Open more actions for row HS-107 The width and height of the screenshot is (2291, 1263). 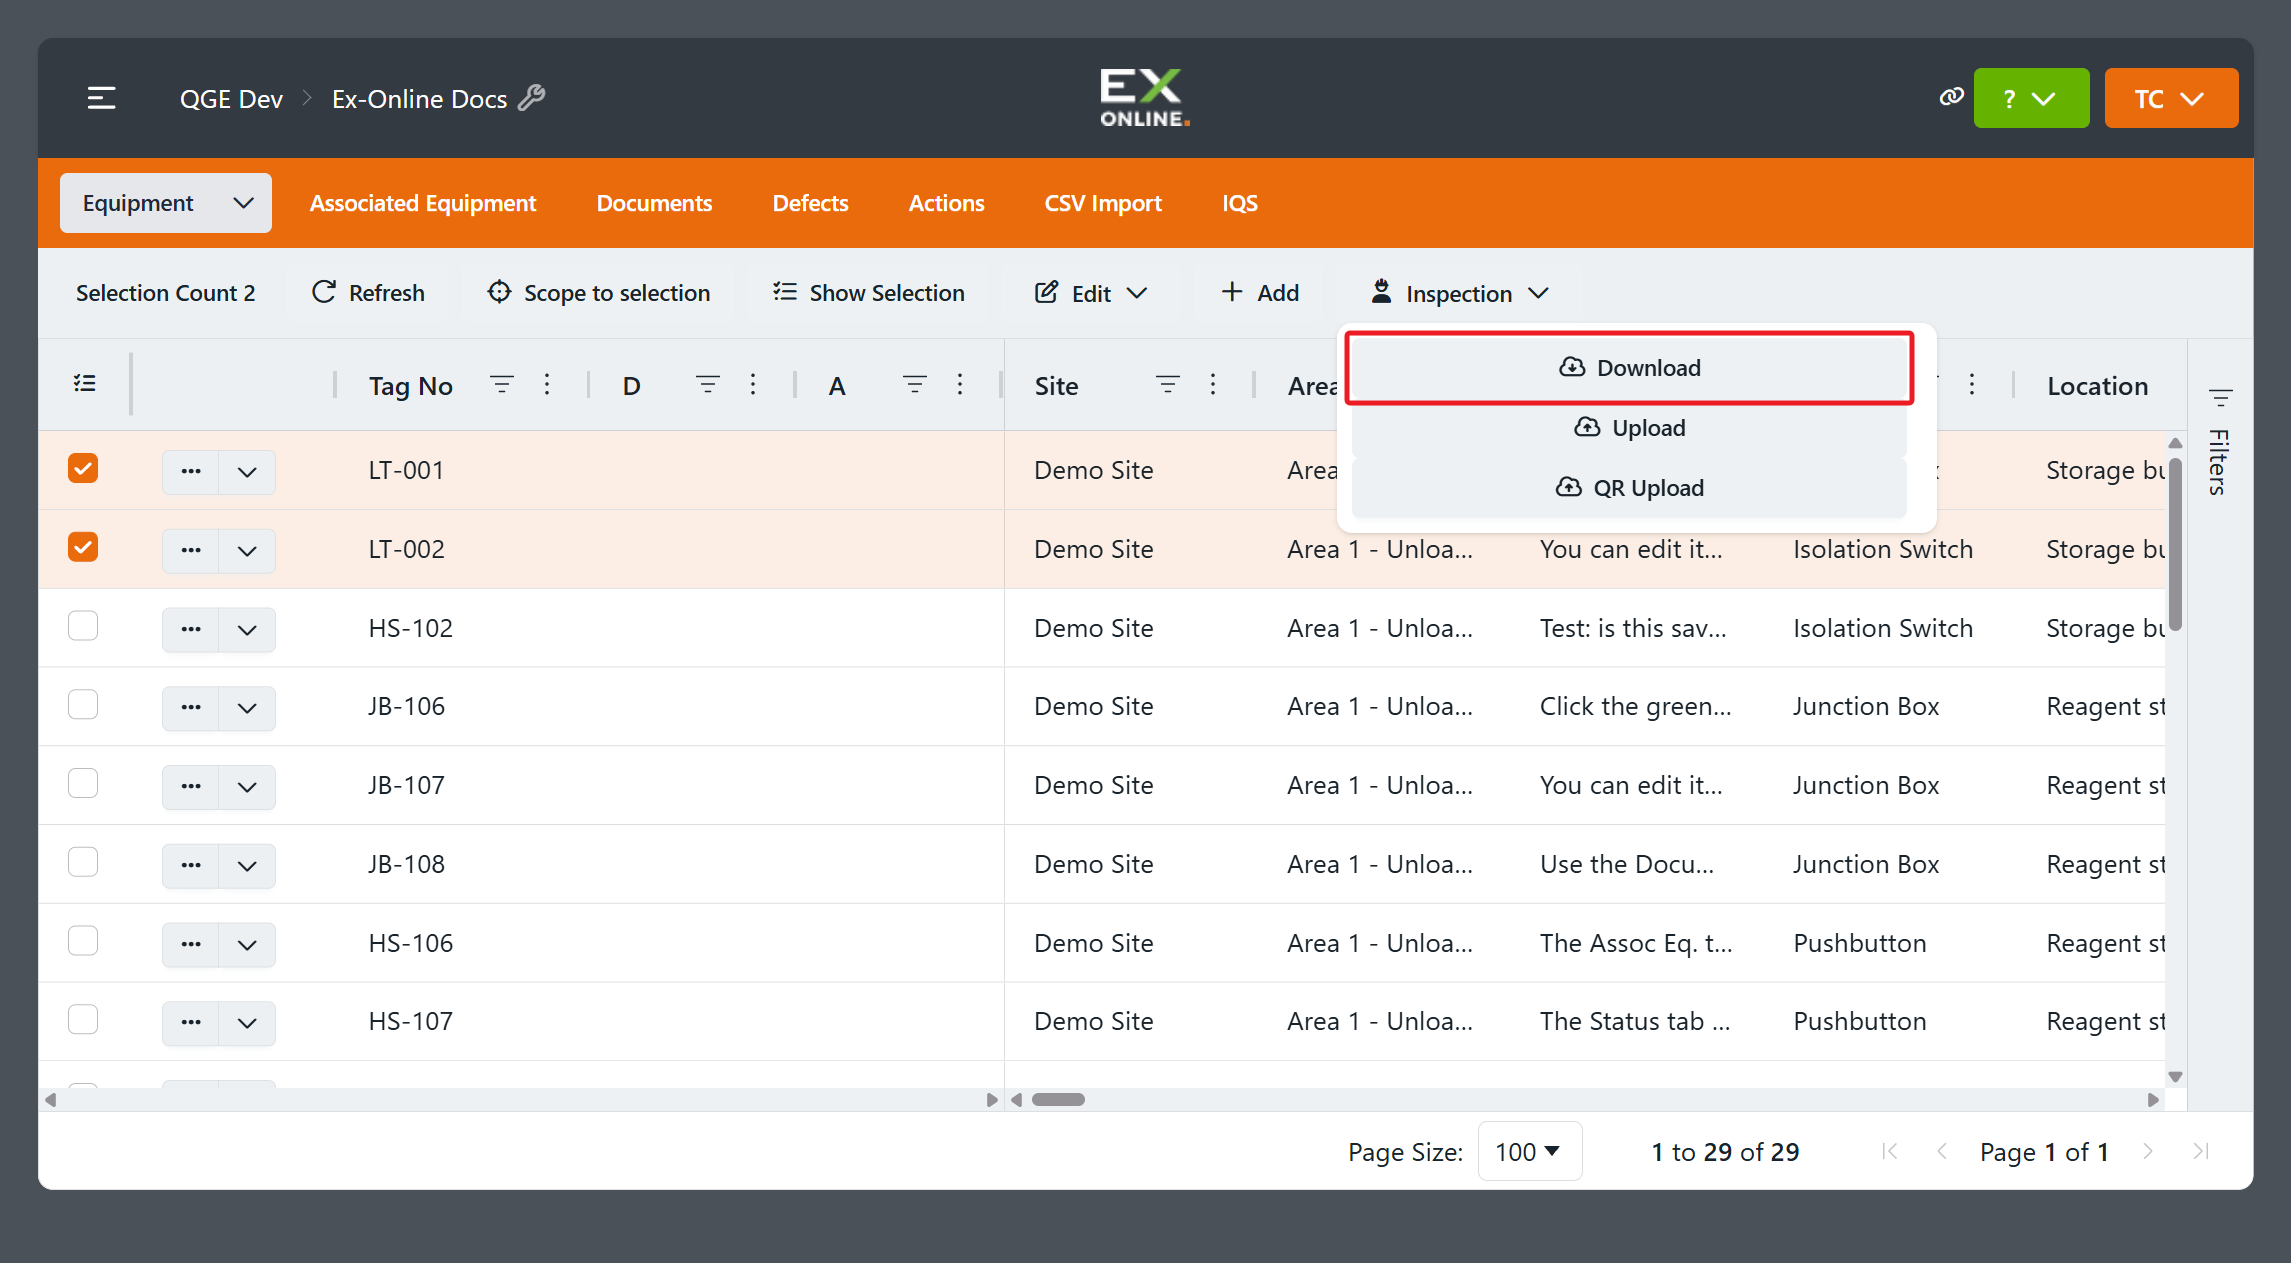[x=191, y=1022]
